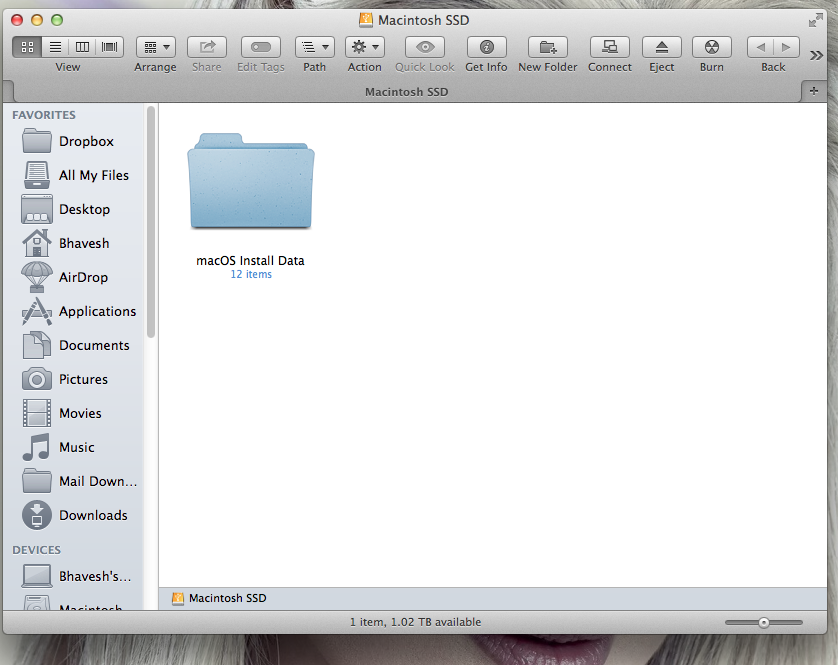Open the Arrange dropdown
838x665 pixels.
(x=156, y=47)
